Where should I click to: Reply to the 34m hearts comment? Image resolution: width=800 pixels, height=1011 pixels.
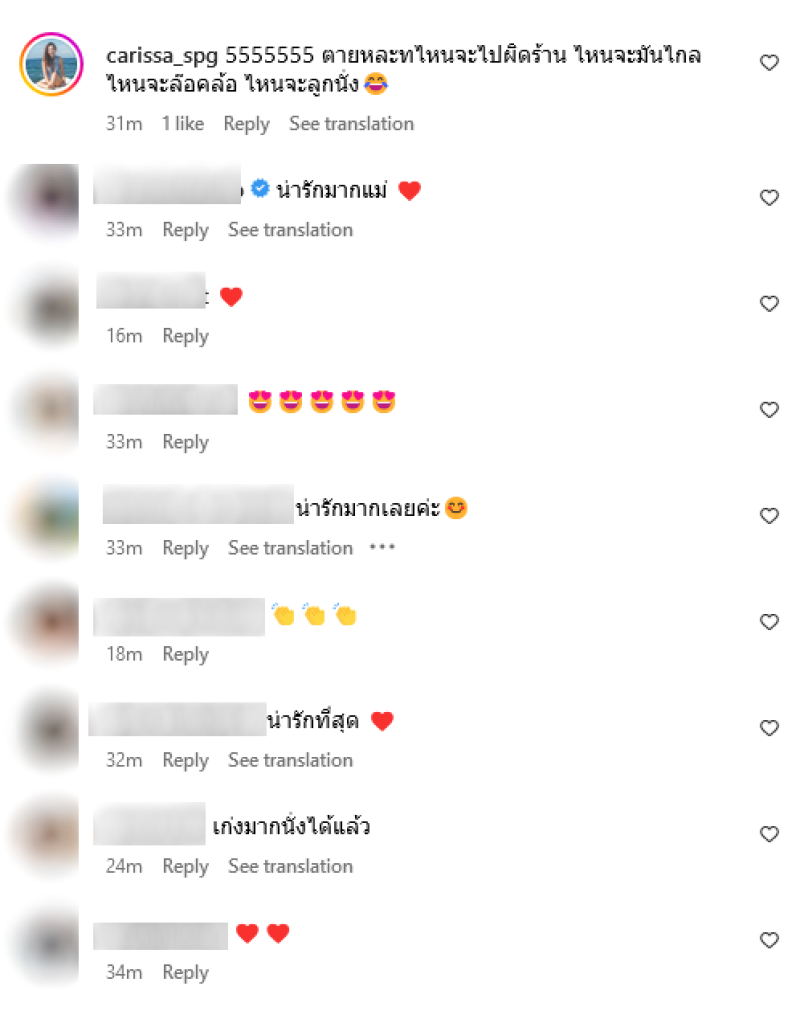click(185, 972)
